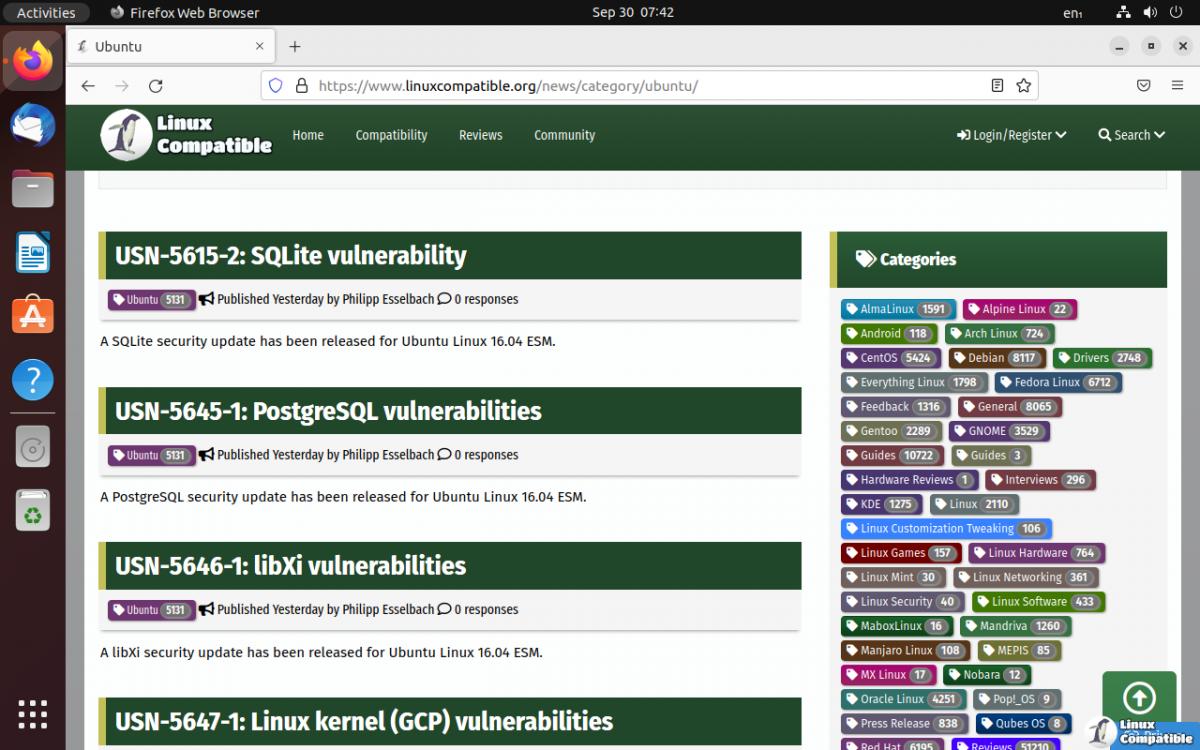Toggle reader view icon in address bar

[x=997, y=86]
